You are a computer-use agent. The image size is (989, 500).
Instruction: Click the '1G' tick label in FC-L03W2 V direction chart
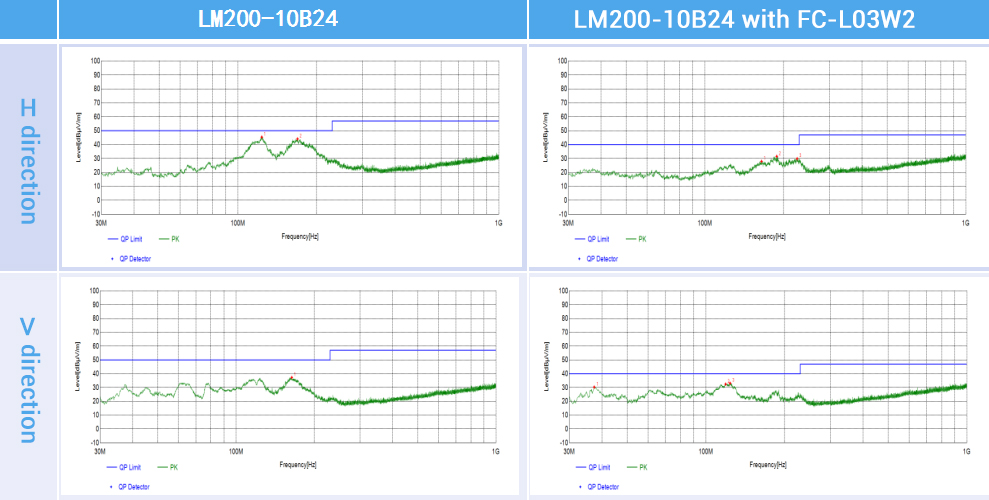pyautogui.click(x=966, y=451)
